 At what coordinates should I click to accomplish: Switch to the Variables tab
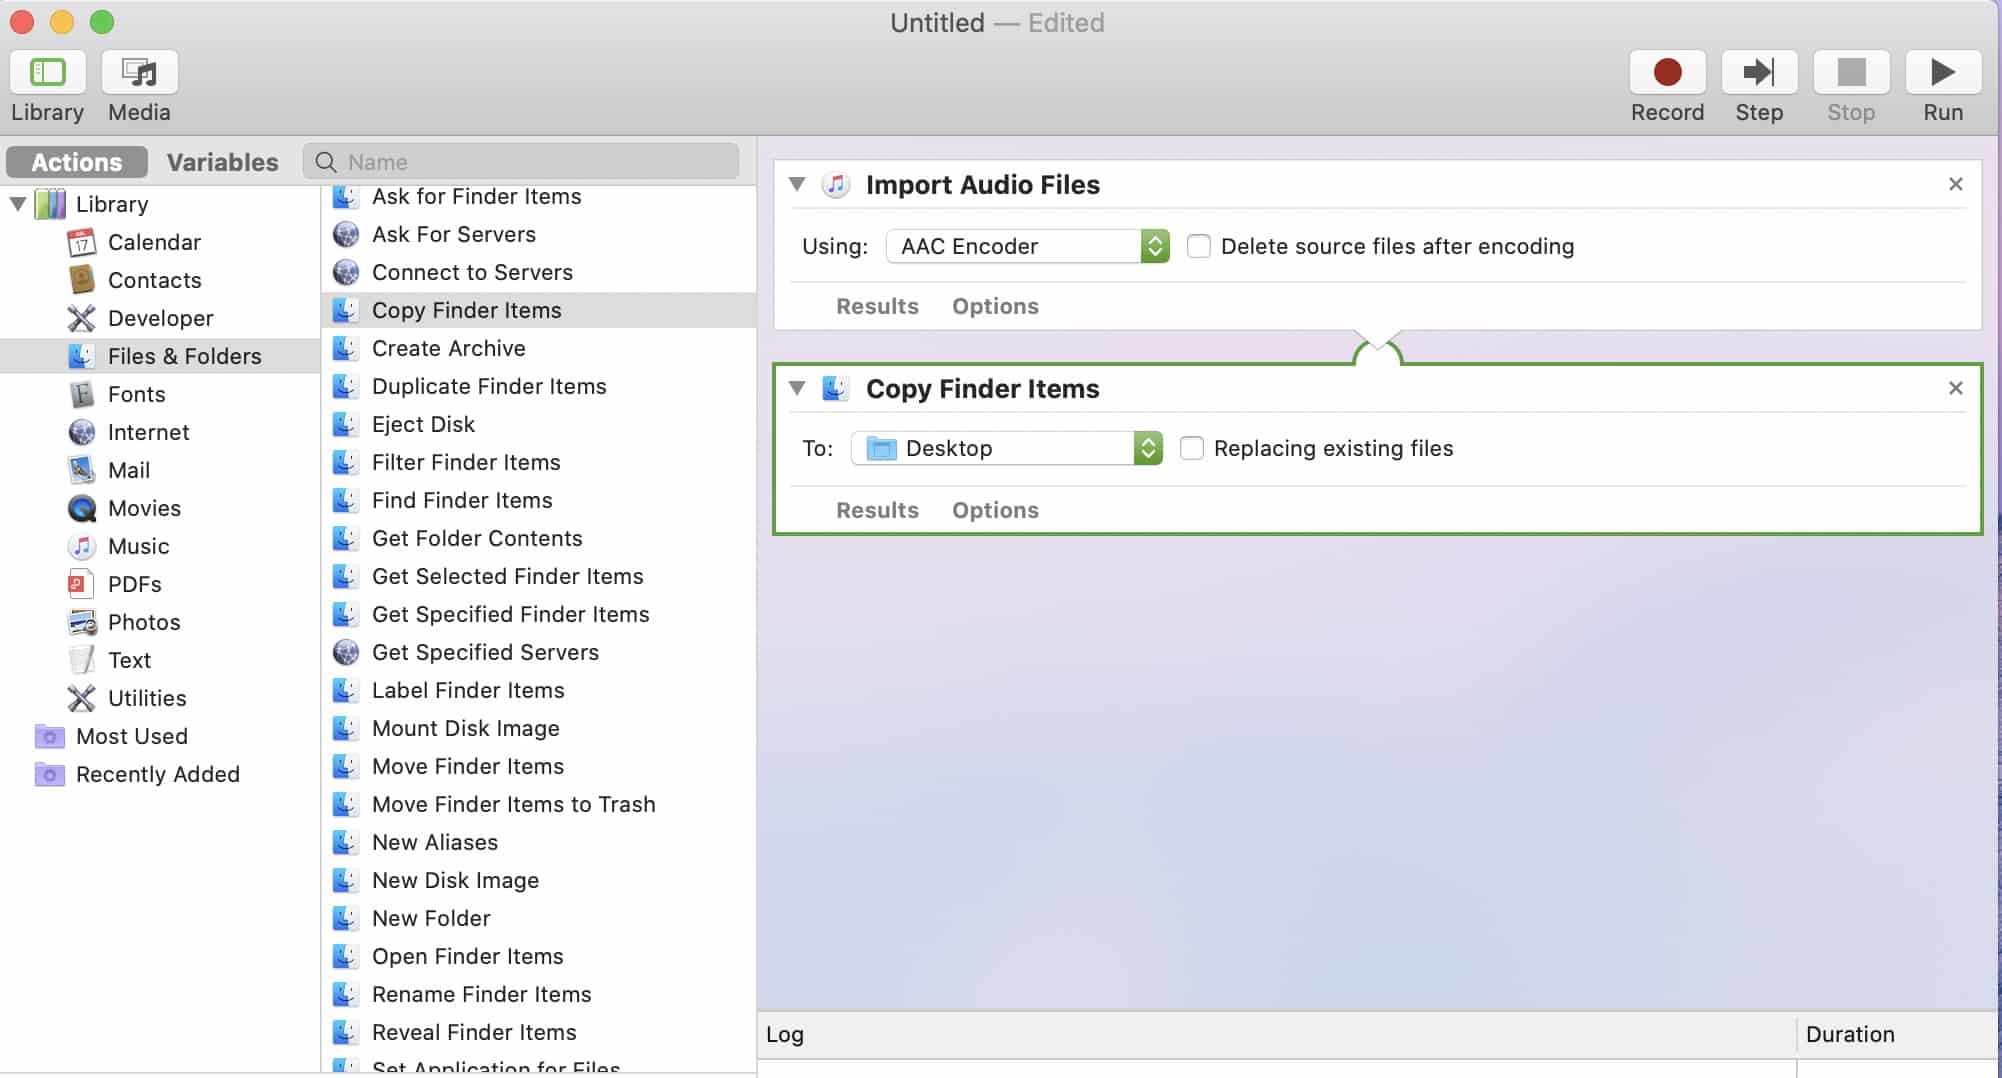point(222,162)
